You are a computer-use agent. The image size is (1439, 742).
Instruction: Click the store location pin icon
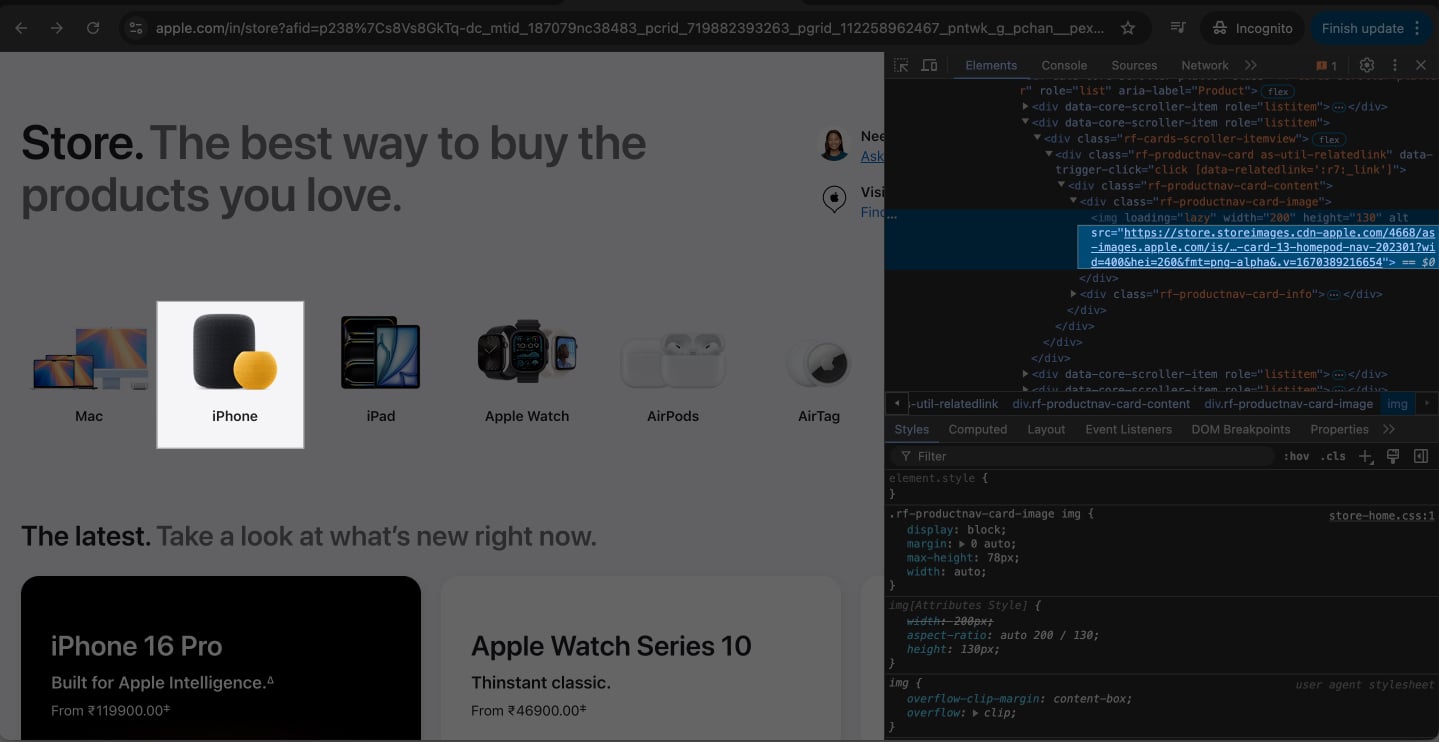click(834, 199)
